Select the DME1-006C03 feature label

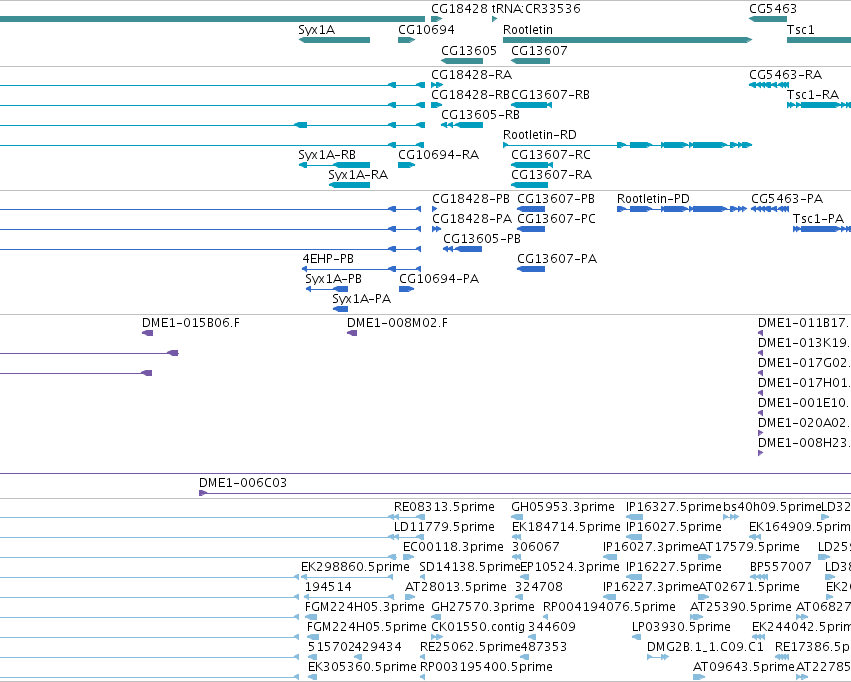(x=243, y=483)
